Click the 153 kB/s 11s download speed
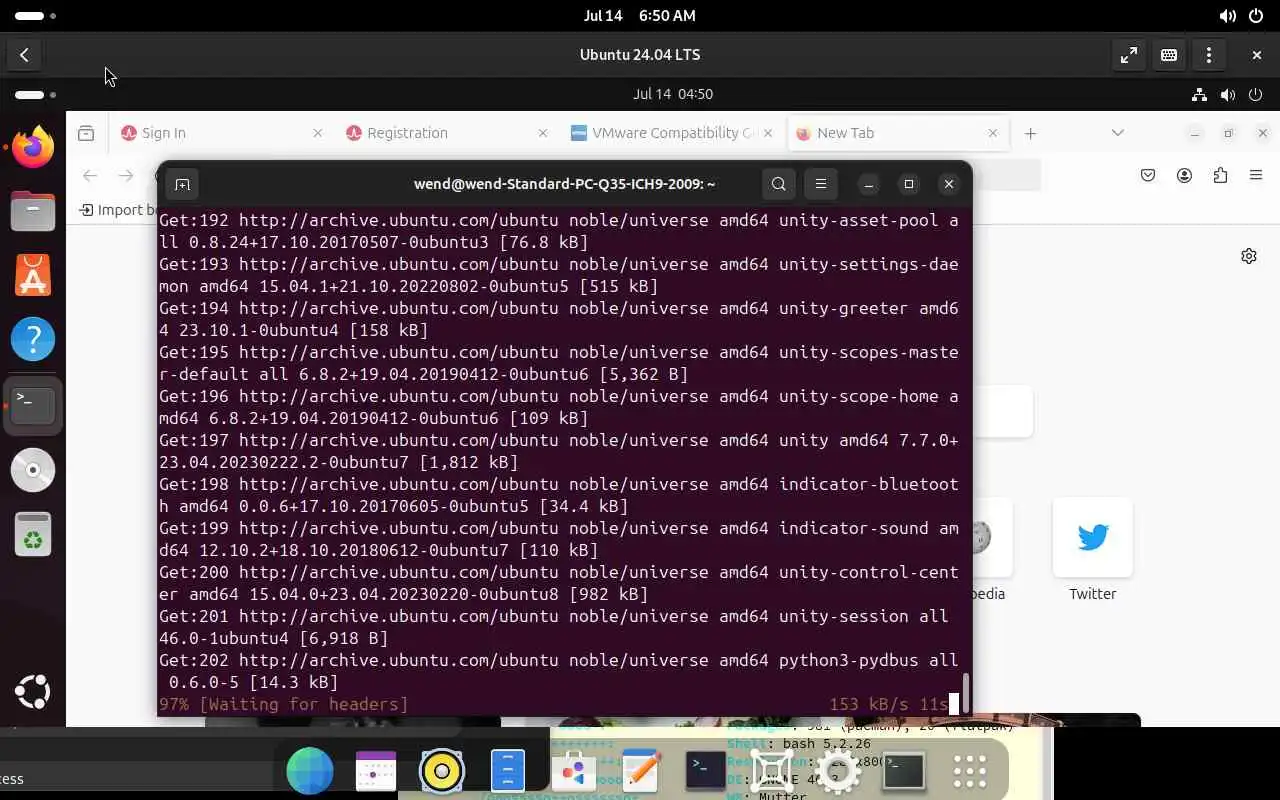 point(889,704)
